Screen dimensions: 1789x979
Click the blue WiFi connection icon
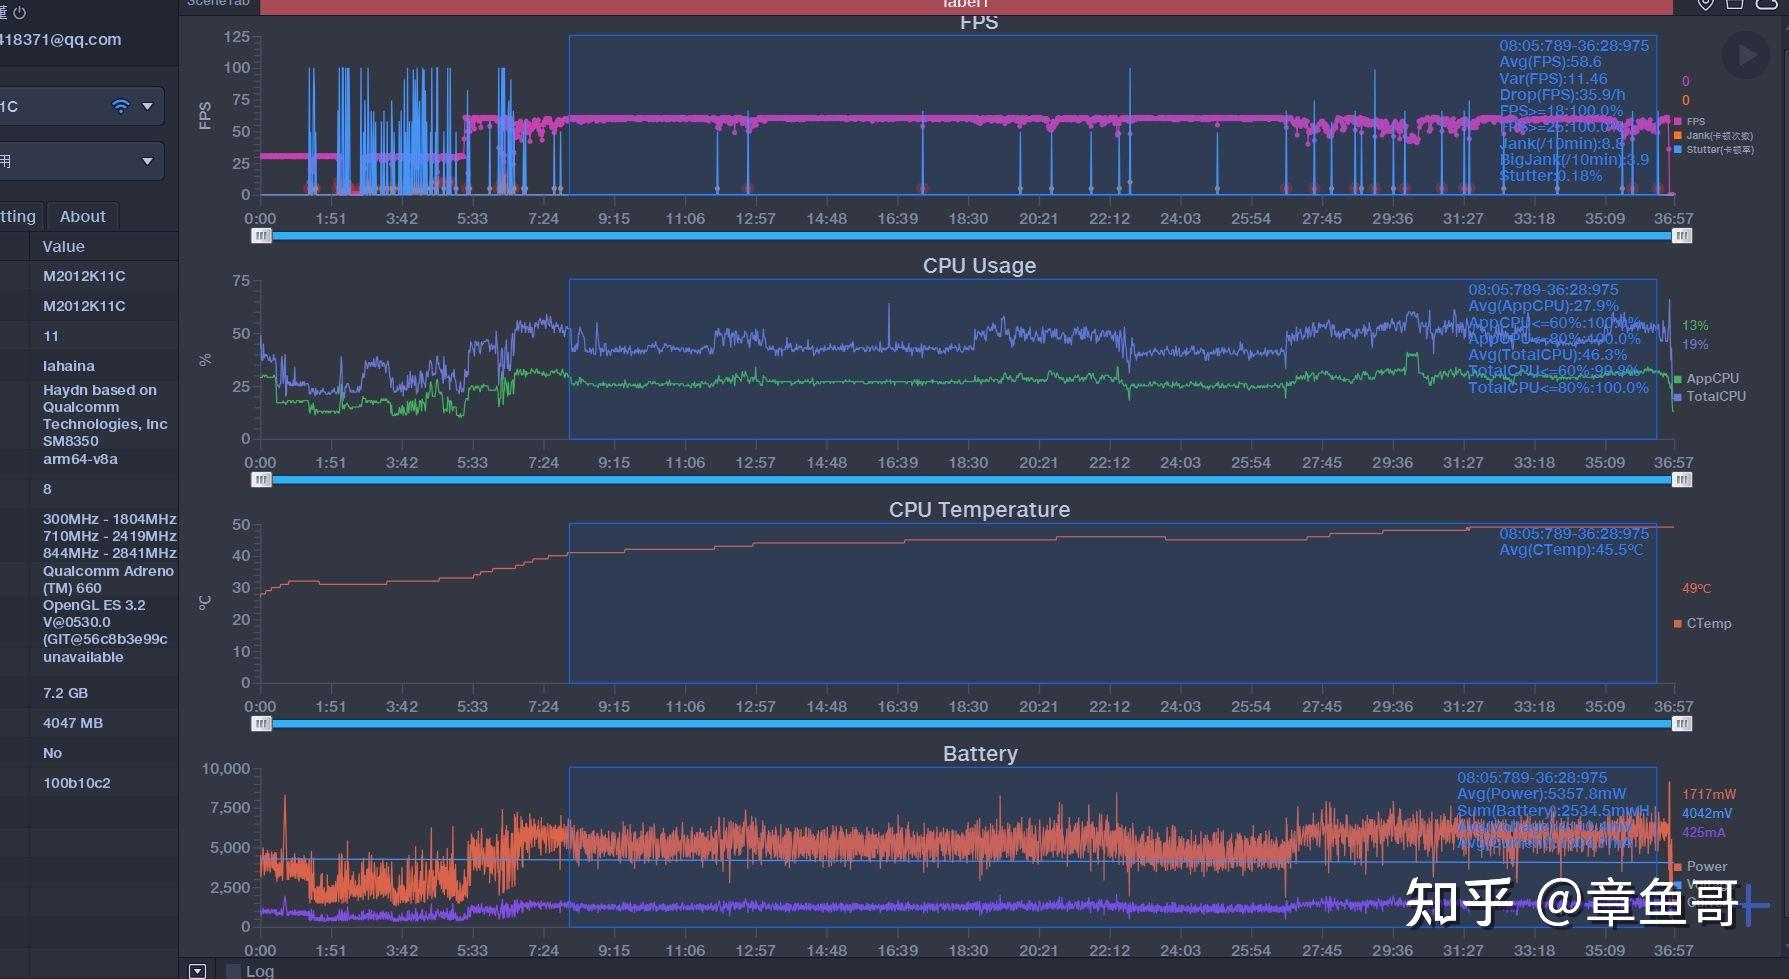121,106
